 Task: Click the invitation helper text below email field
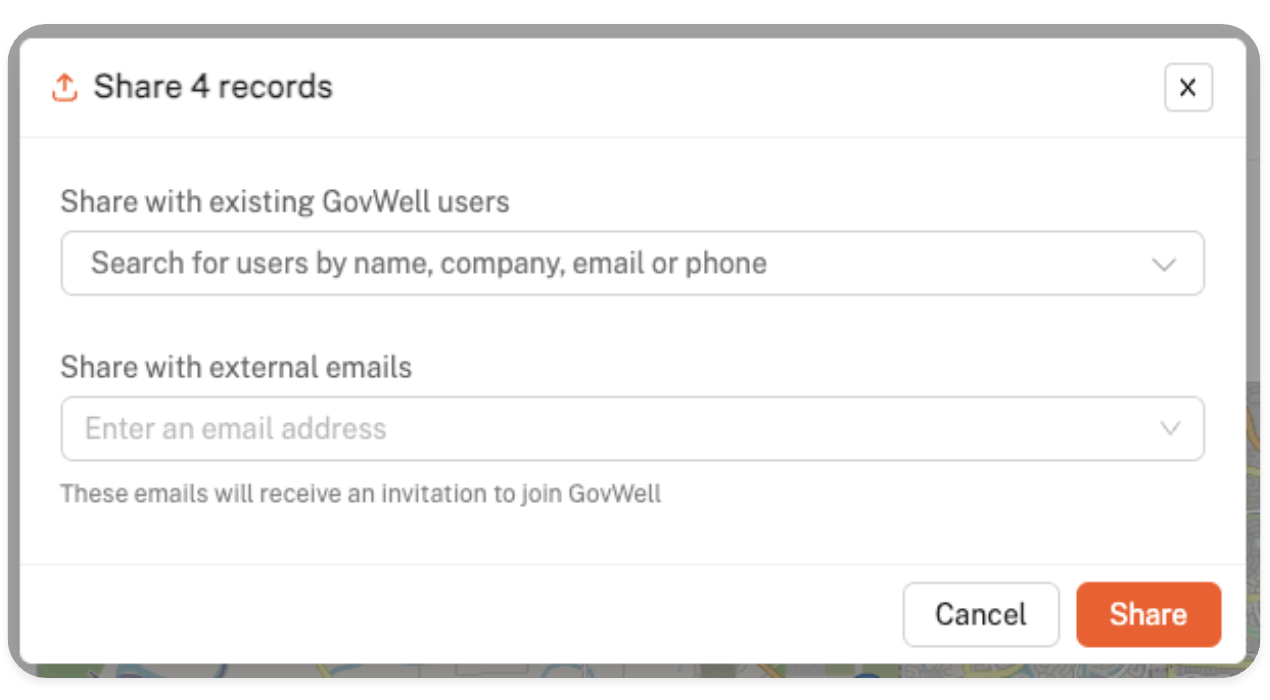(361, 493)
